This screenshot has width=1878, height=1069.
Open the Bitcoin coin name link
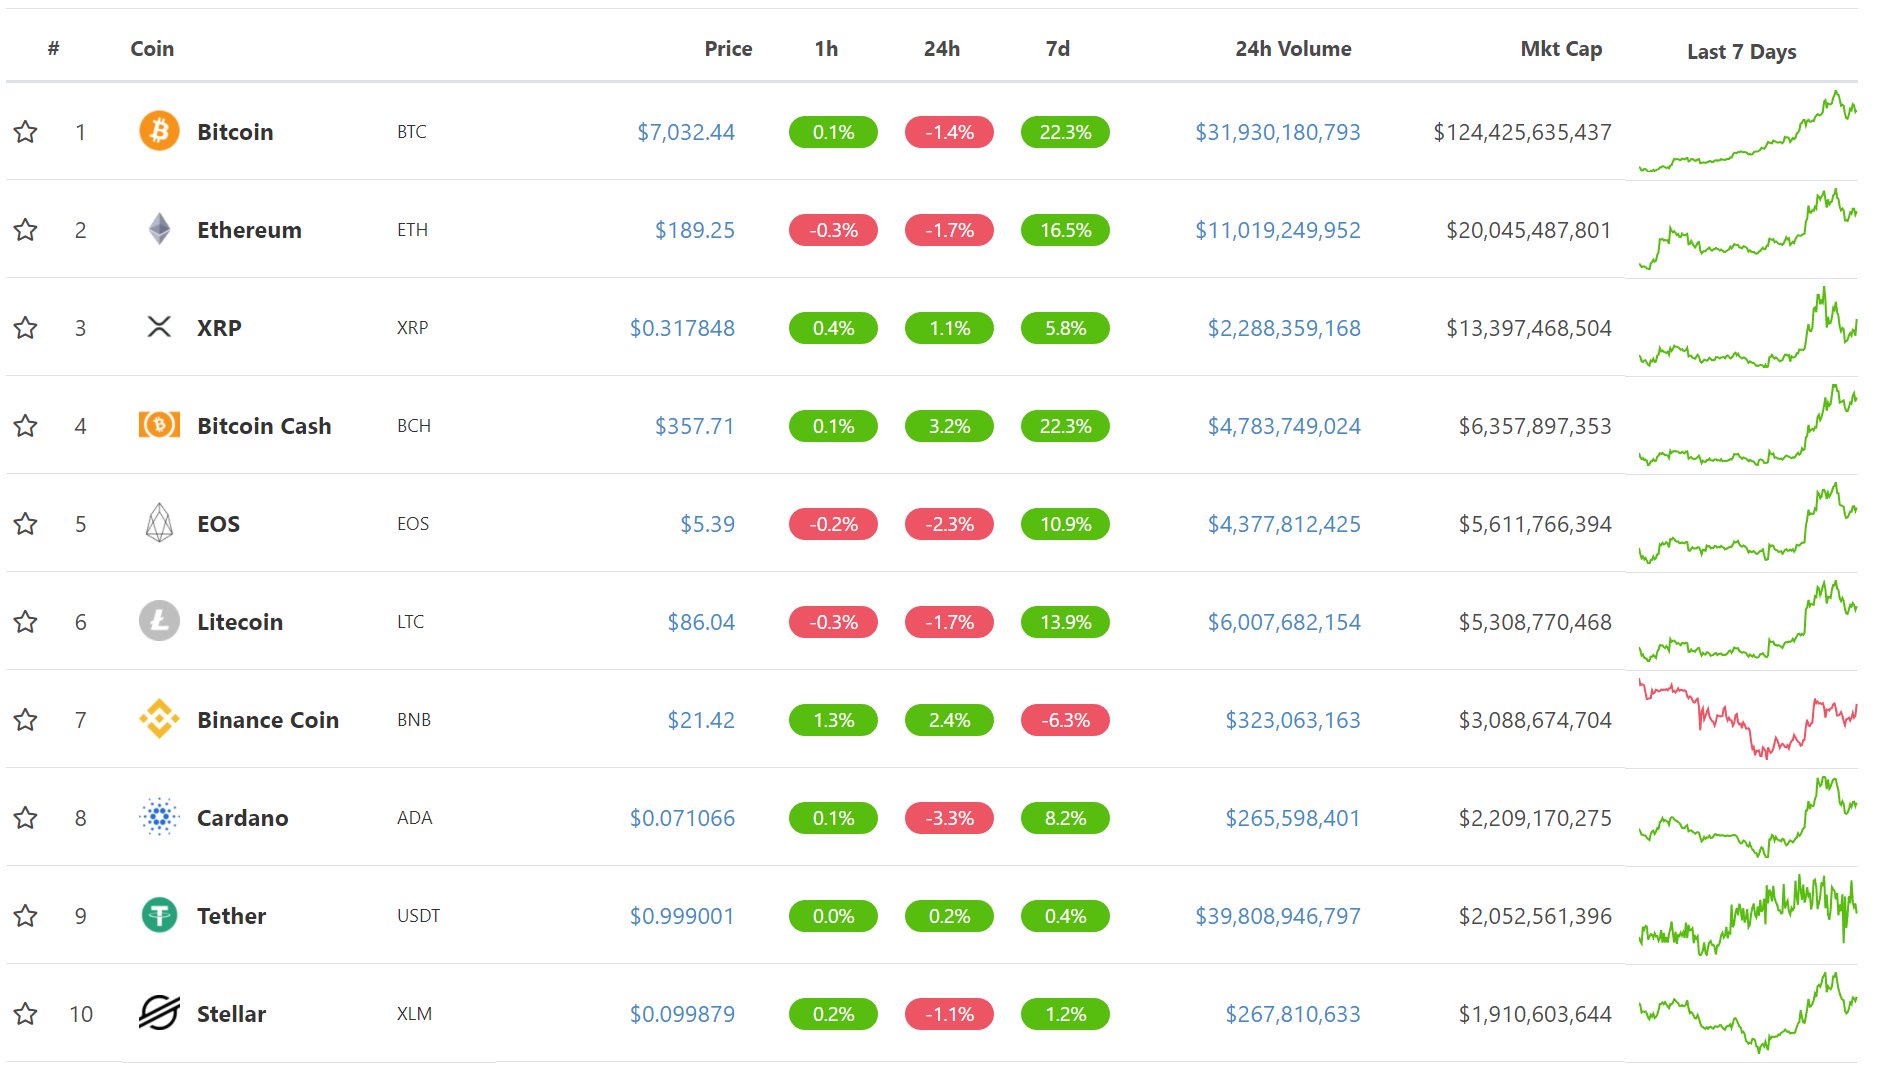(x=235, y=132)
